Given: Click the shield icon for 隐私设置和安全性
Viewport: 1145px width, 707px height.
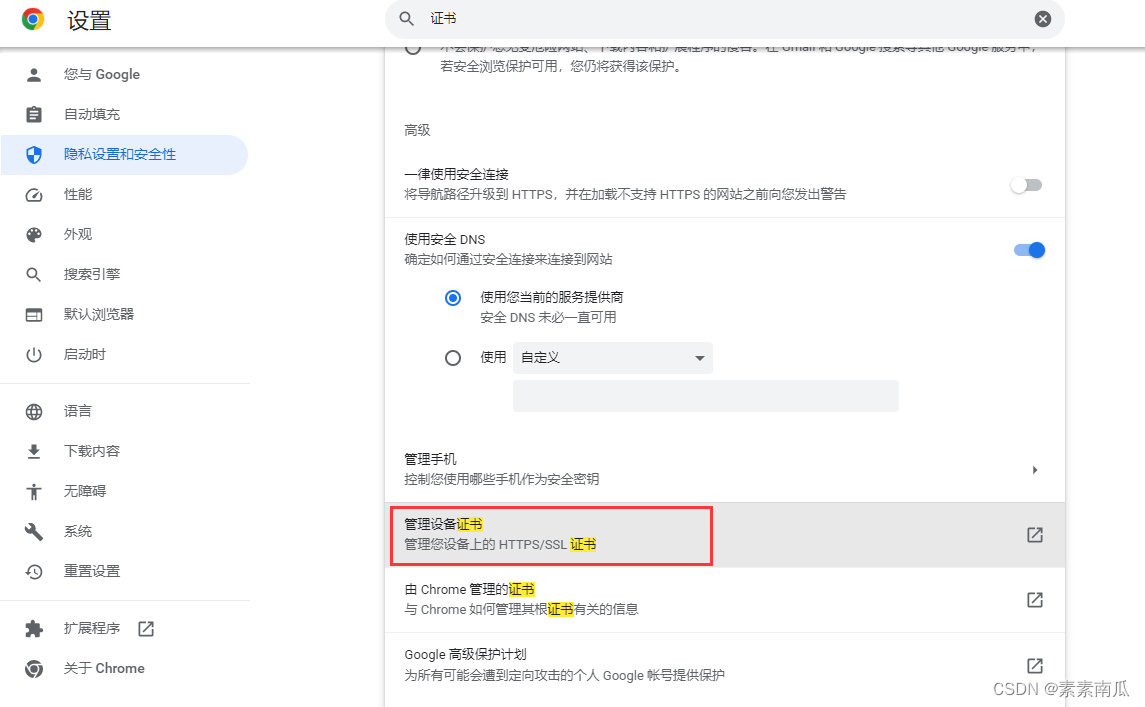Looking at the screenshot, I should pyautogui.click(x=34, y=155).
